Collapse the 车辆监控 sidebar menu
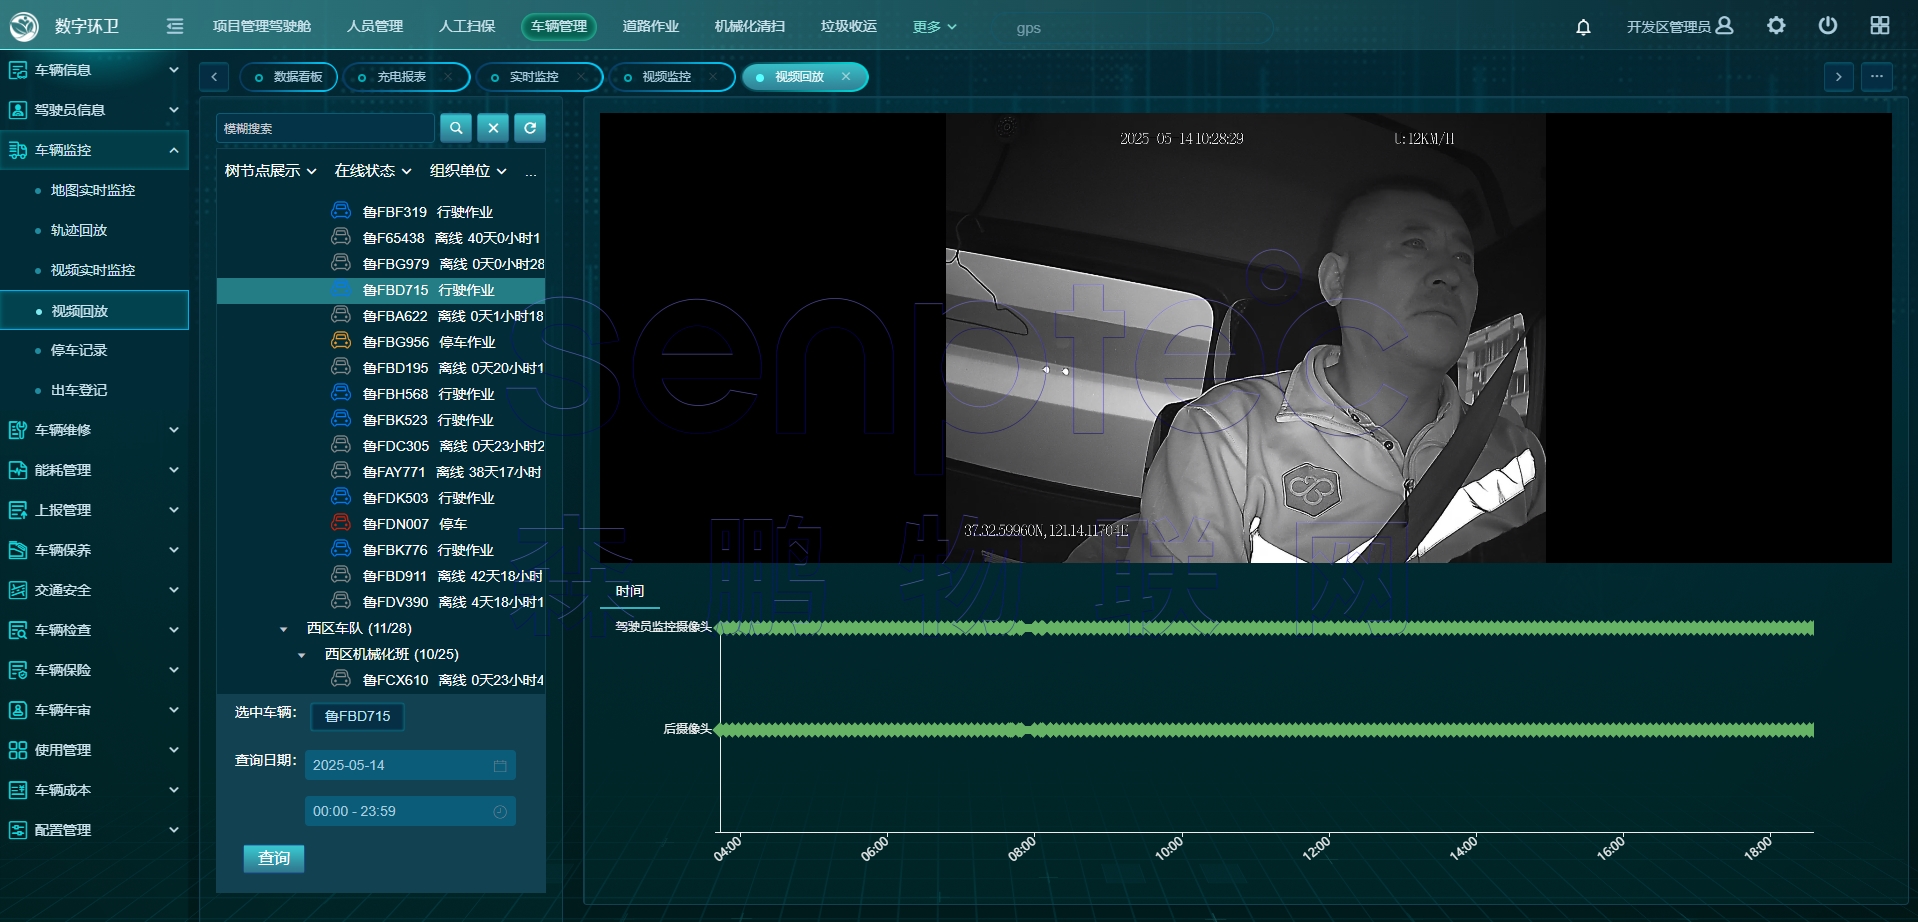The width and height of the screenshot is (1918, 922). tap(94, 150)
